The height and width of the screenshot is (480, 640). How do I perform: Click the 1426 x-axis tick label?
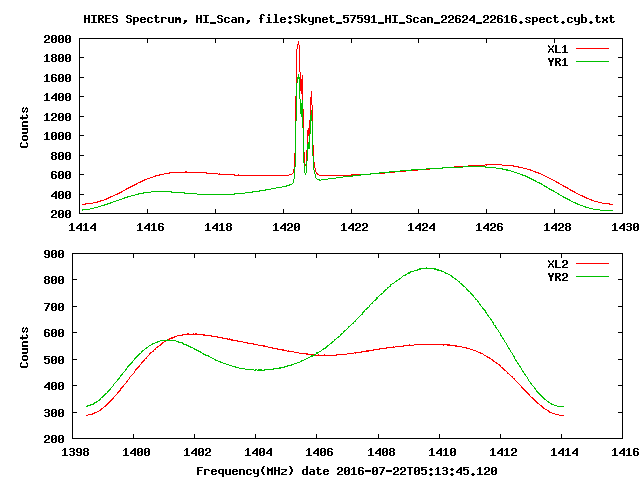(489, 227)
